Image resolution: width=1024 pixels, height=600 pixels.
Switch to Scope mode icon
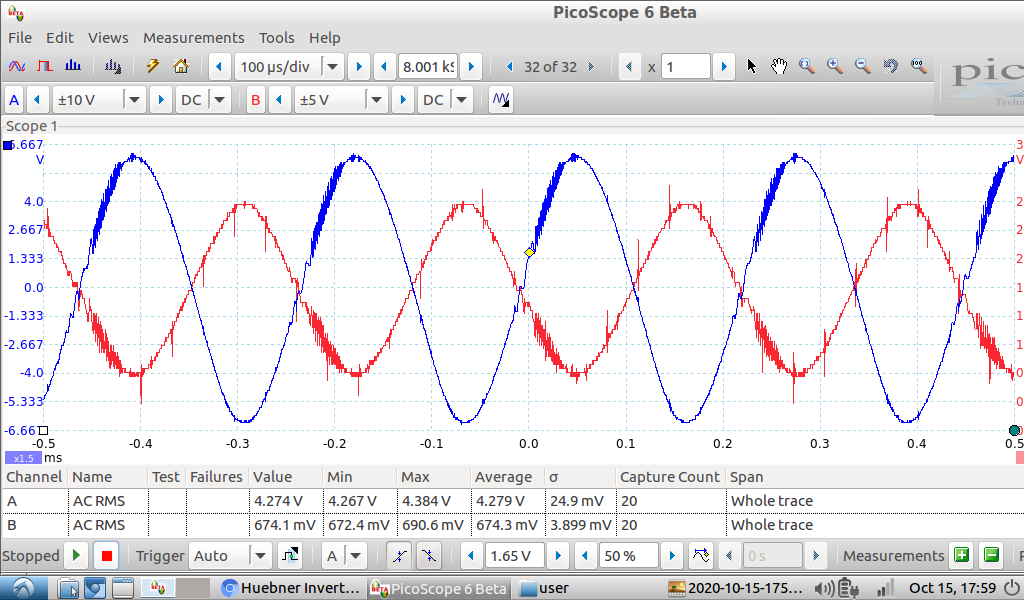(x=17, y=67)
